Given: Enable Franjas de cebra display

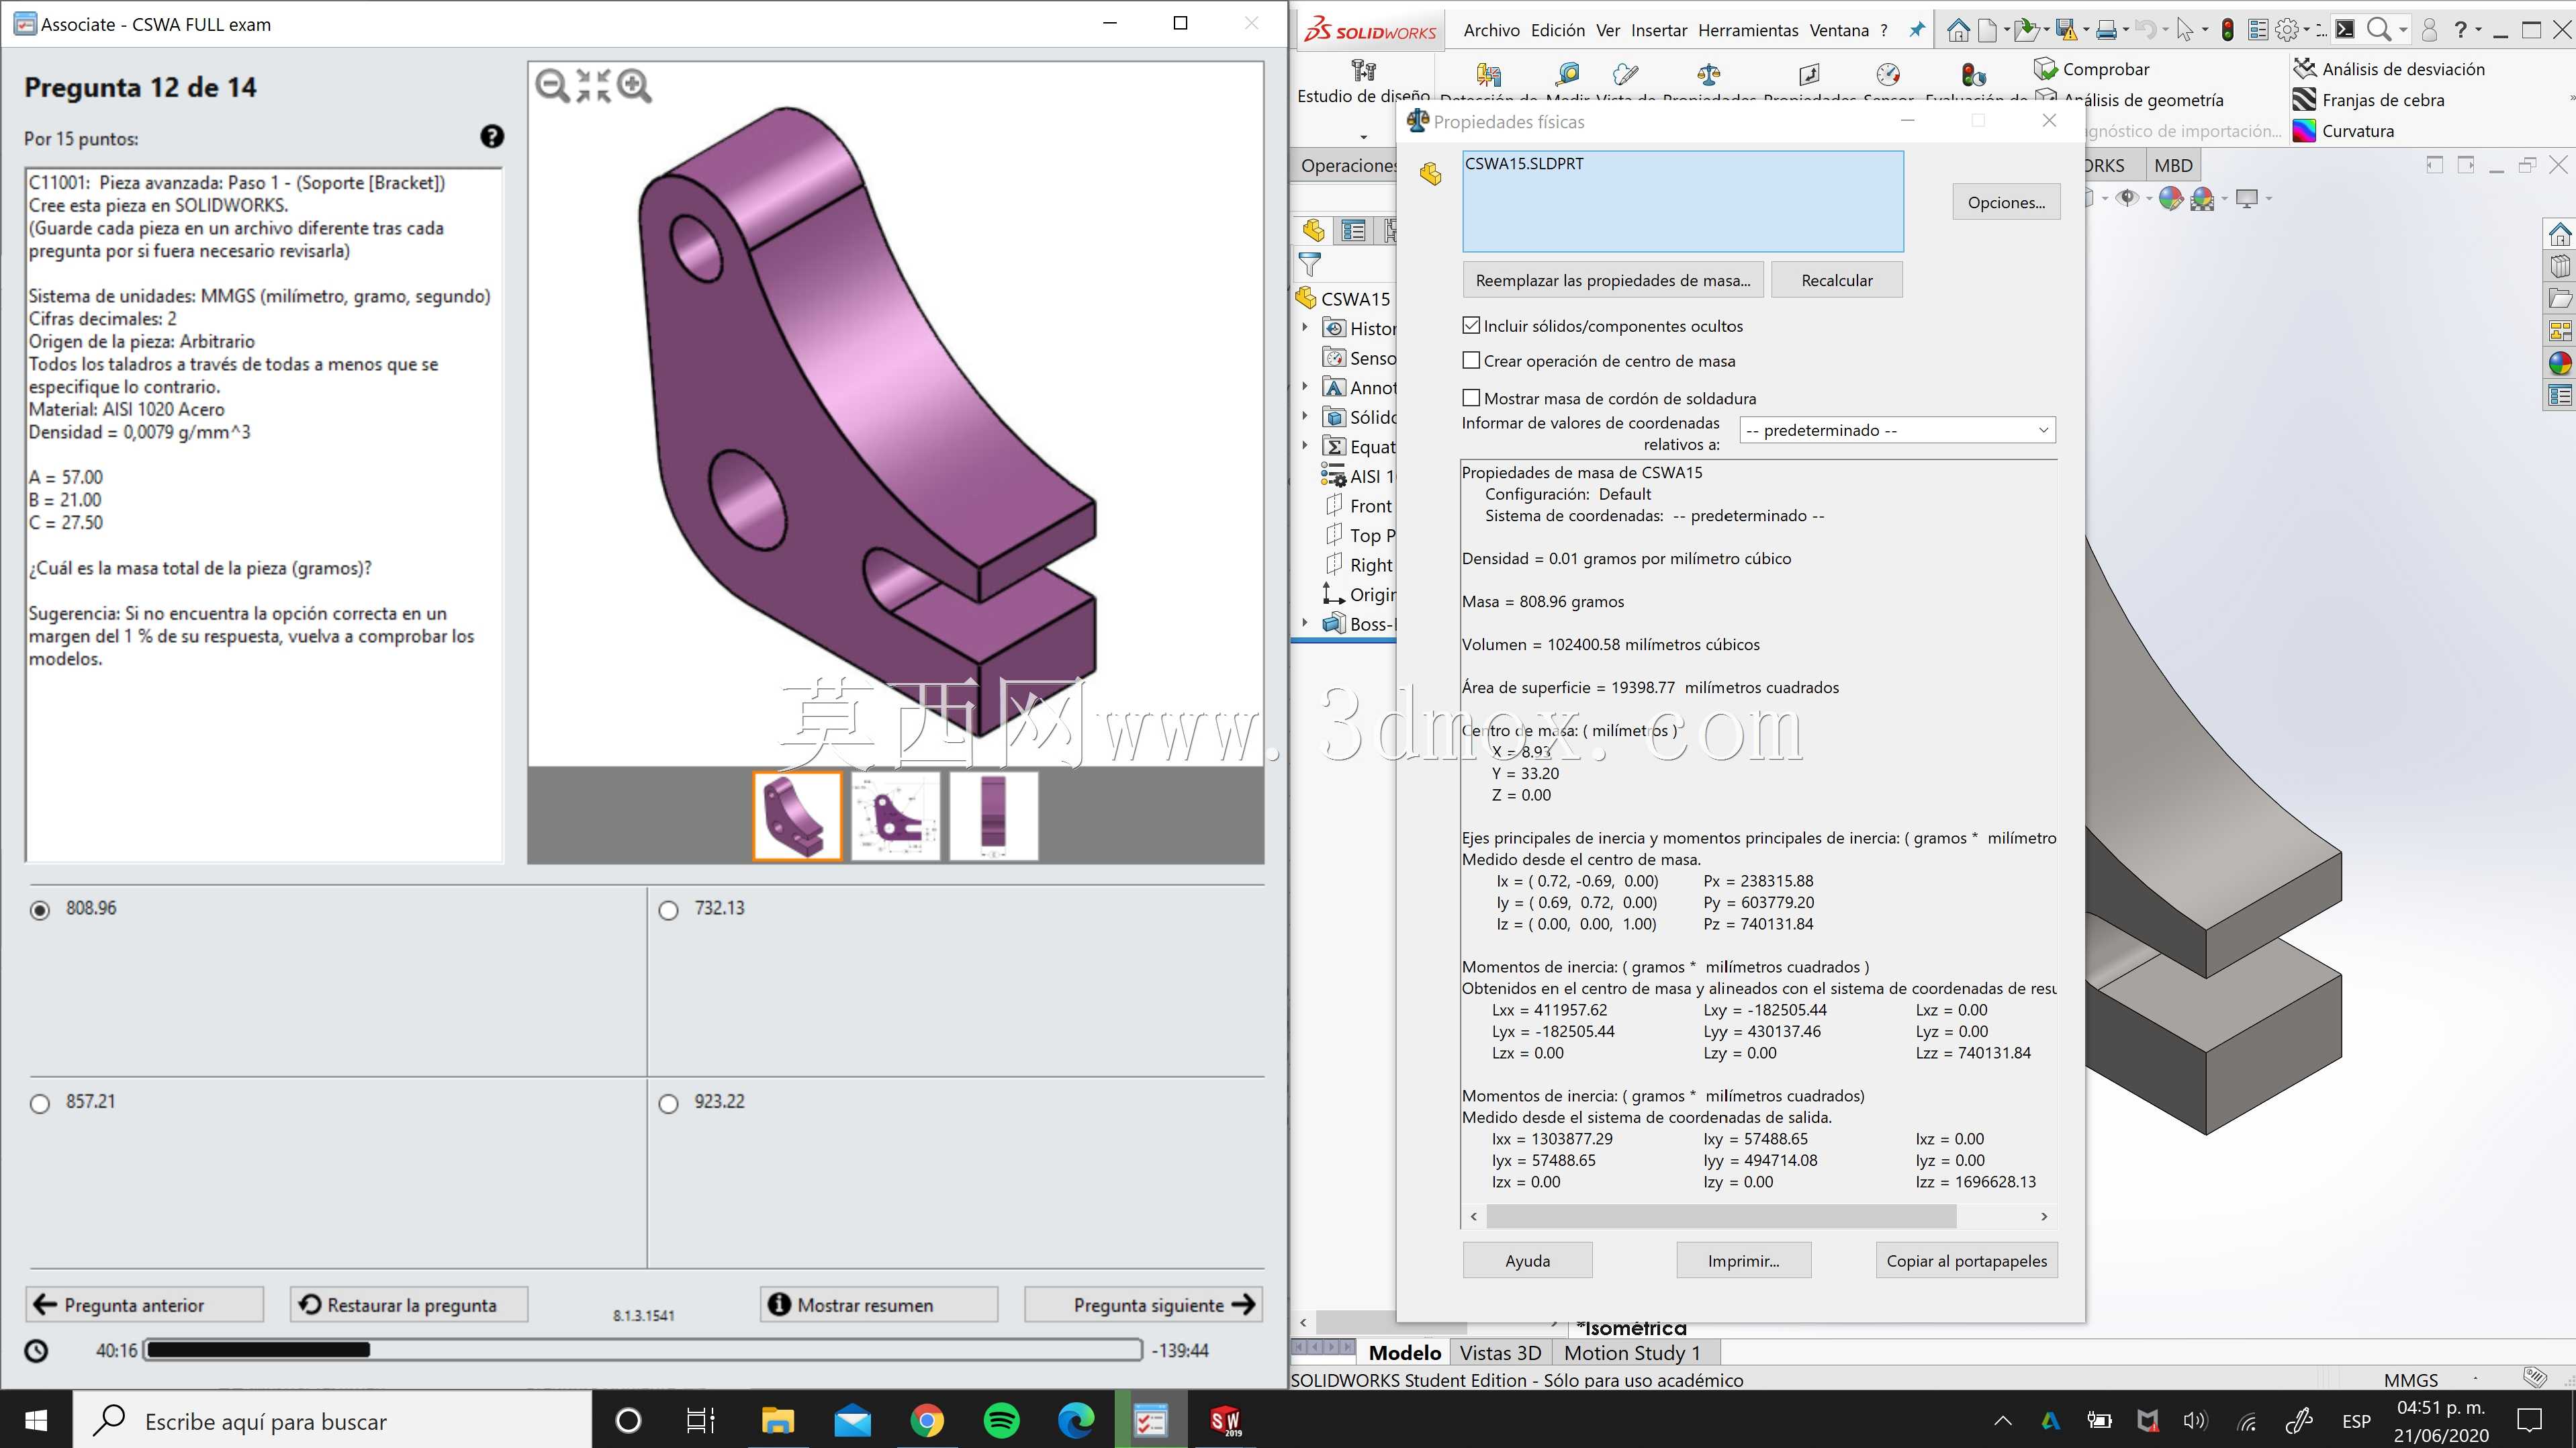Looking at the screenshot, I should pos(2369,100).
